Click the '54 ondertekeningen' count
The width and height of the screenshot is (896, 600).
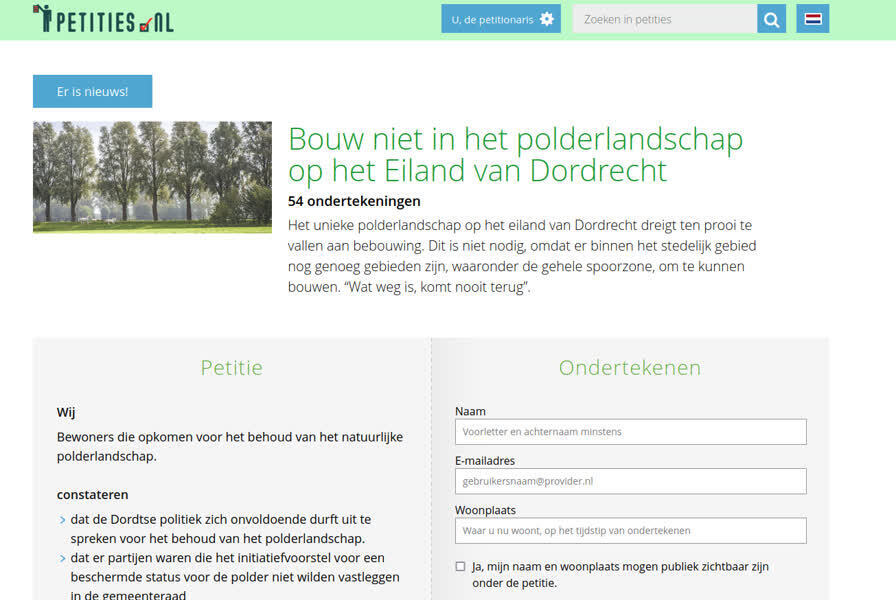(354, 201)
